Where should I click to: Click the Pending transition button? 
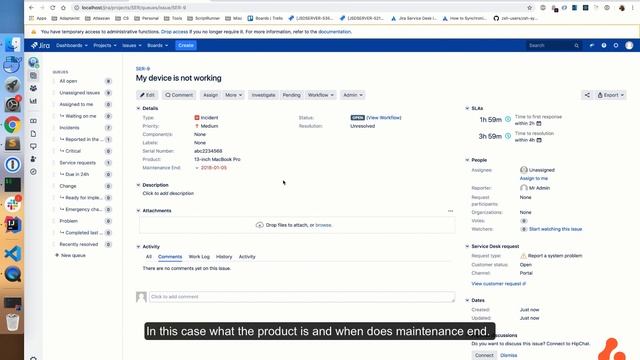click(x=291, y=95)
